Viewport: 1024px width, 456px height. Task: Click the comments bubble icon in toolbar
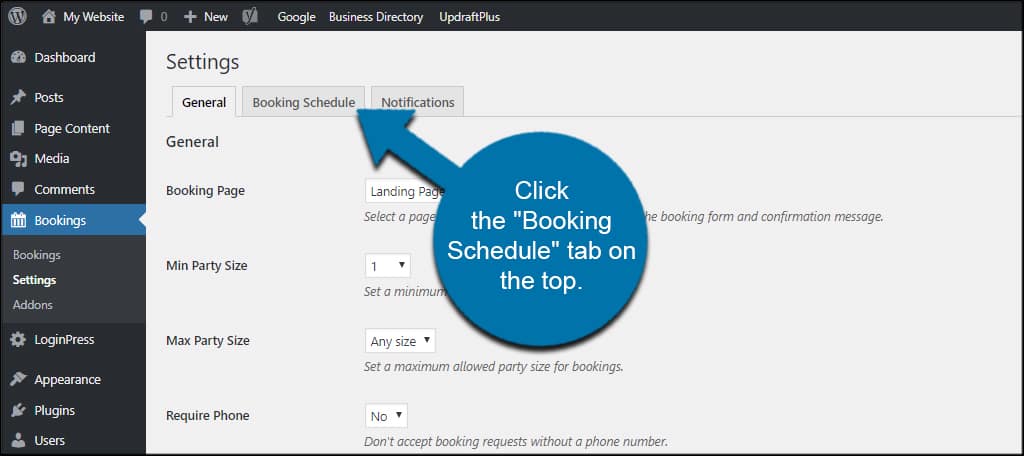click(x=147, y=17)
